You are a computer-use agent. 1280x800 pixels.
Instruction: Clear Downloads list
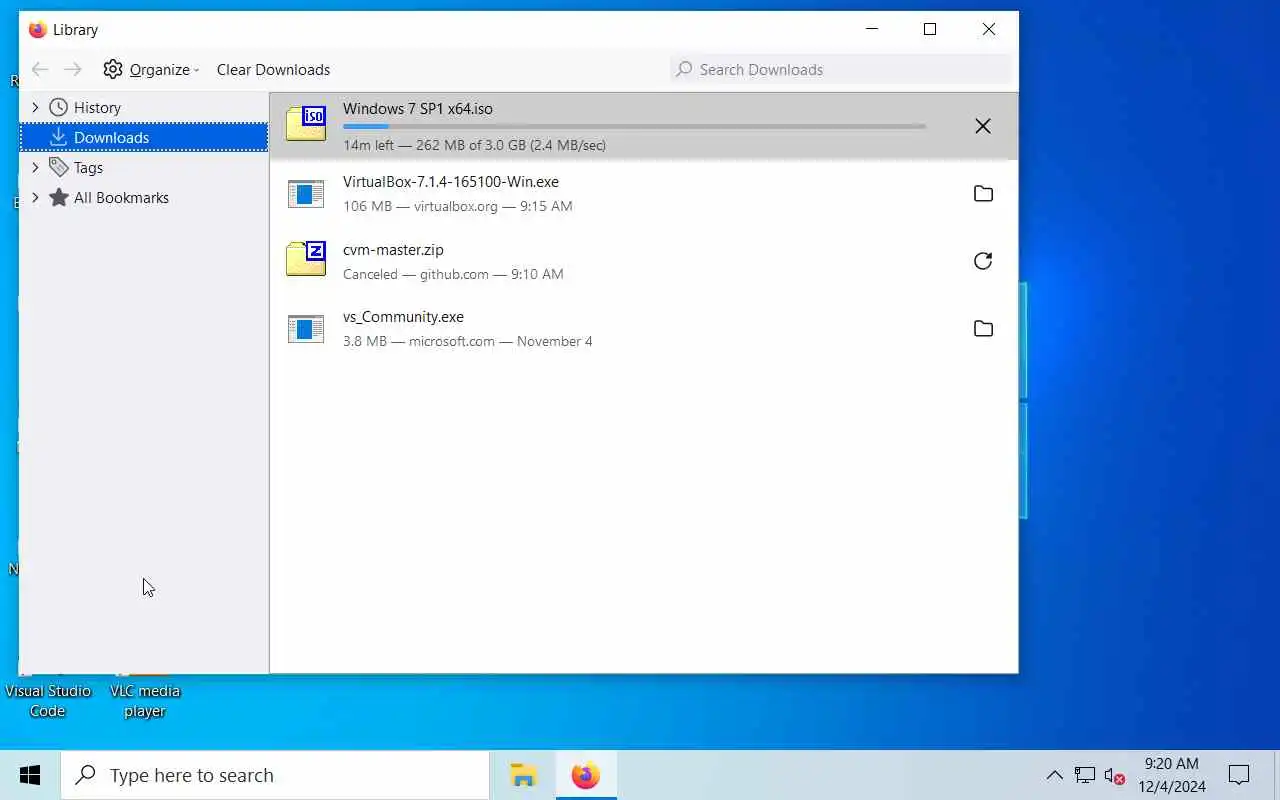tap(273, 69)
